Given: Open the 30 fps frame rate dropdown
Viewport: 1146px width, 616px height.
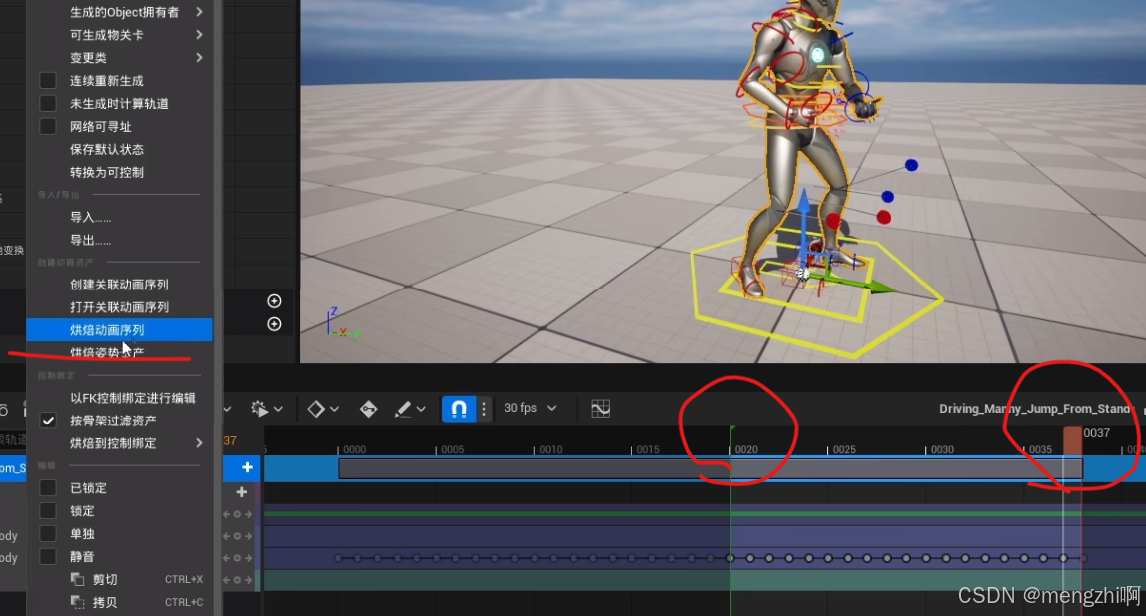Looking at the screenshot, I should (530, 408).
